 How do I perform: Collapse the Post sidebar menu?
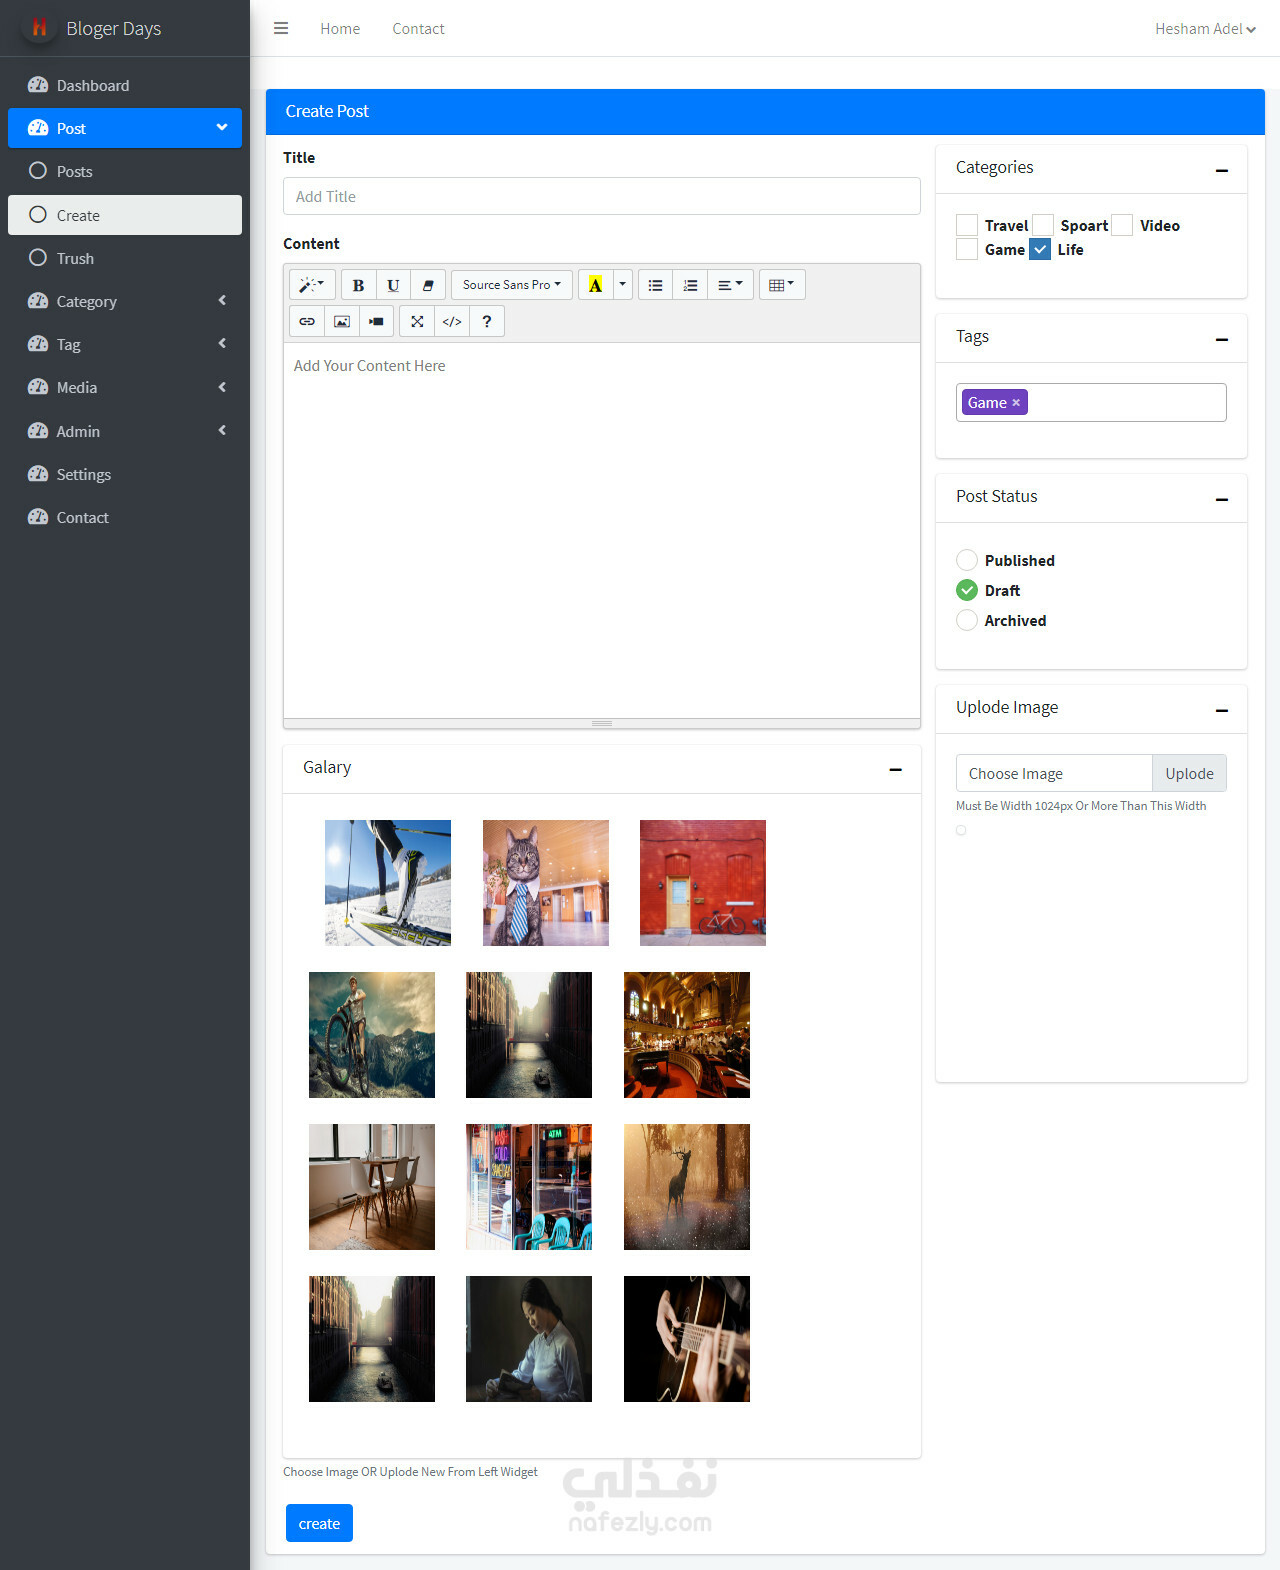[x=125, y=128]
